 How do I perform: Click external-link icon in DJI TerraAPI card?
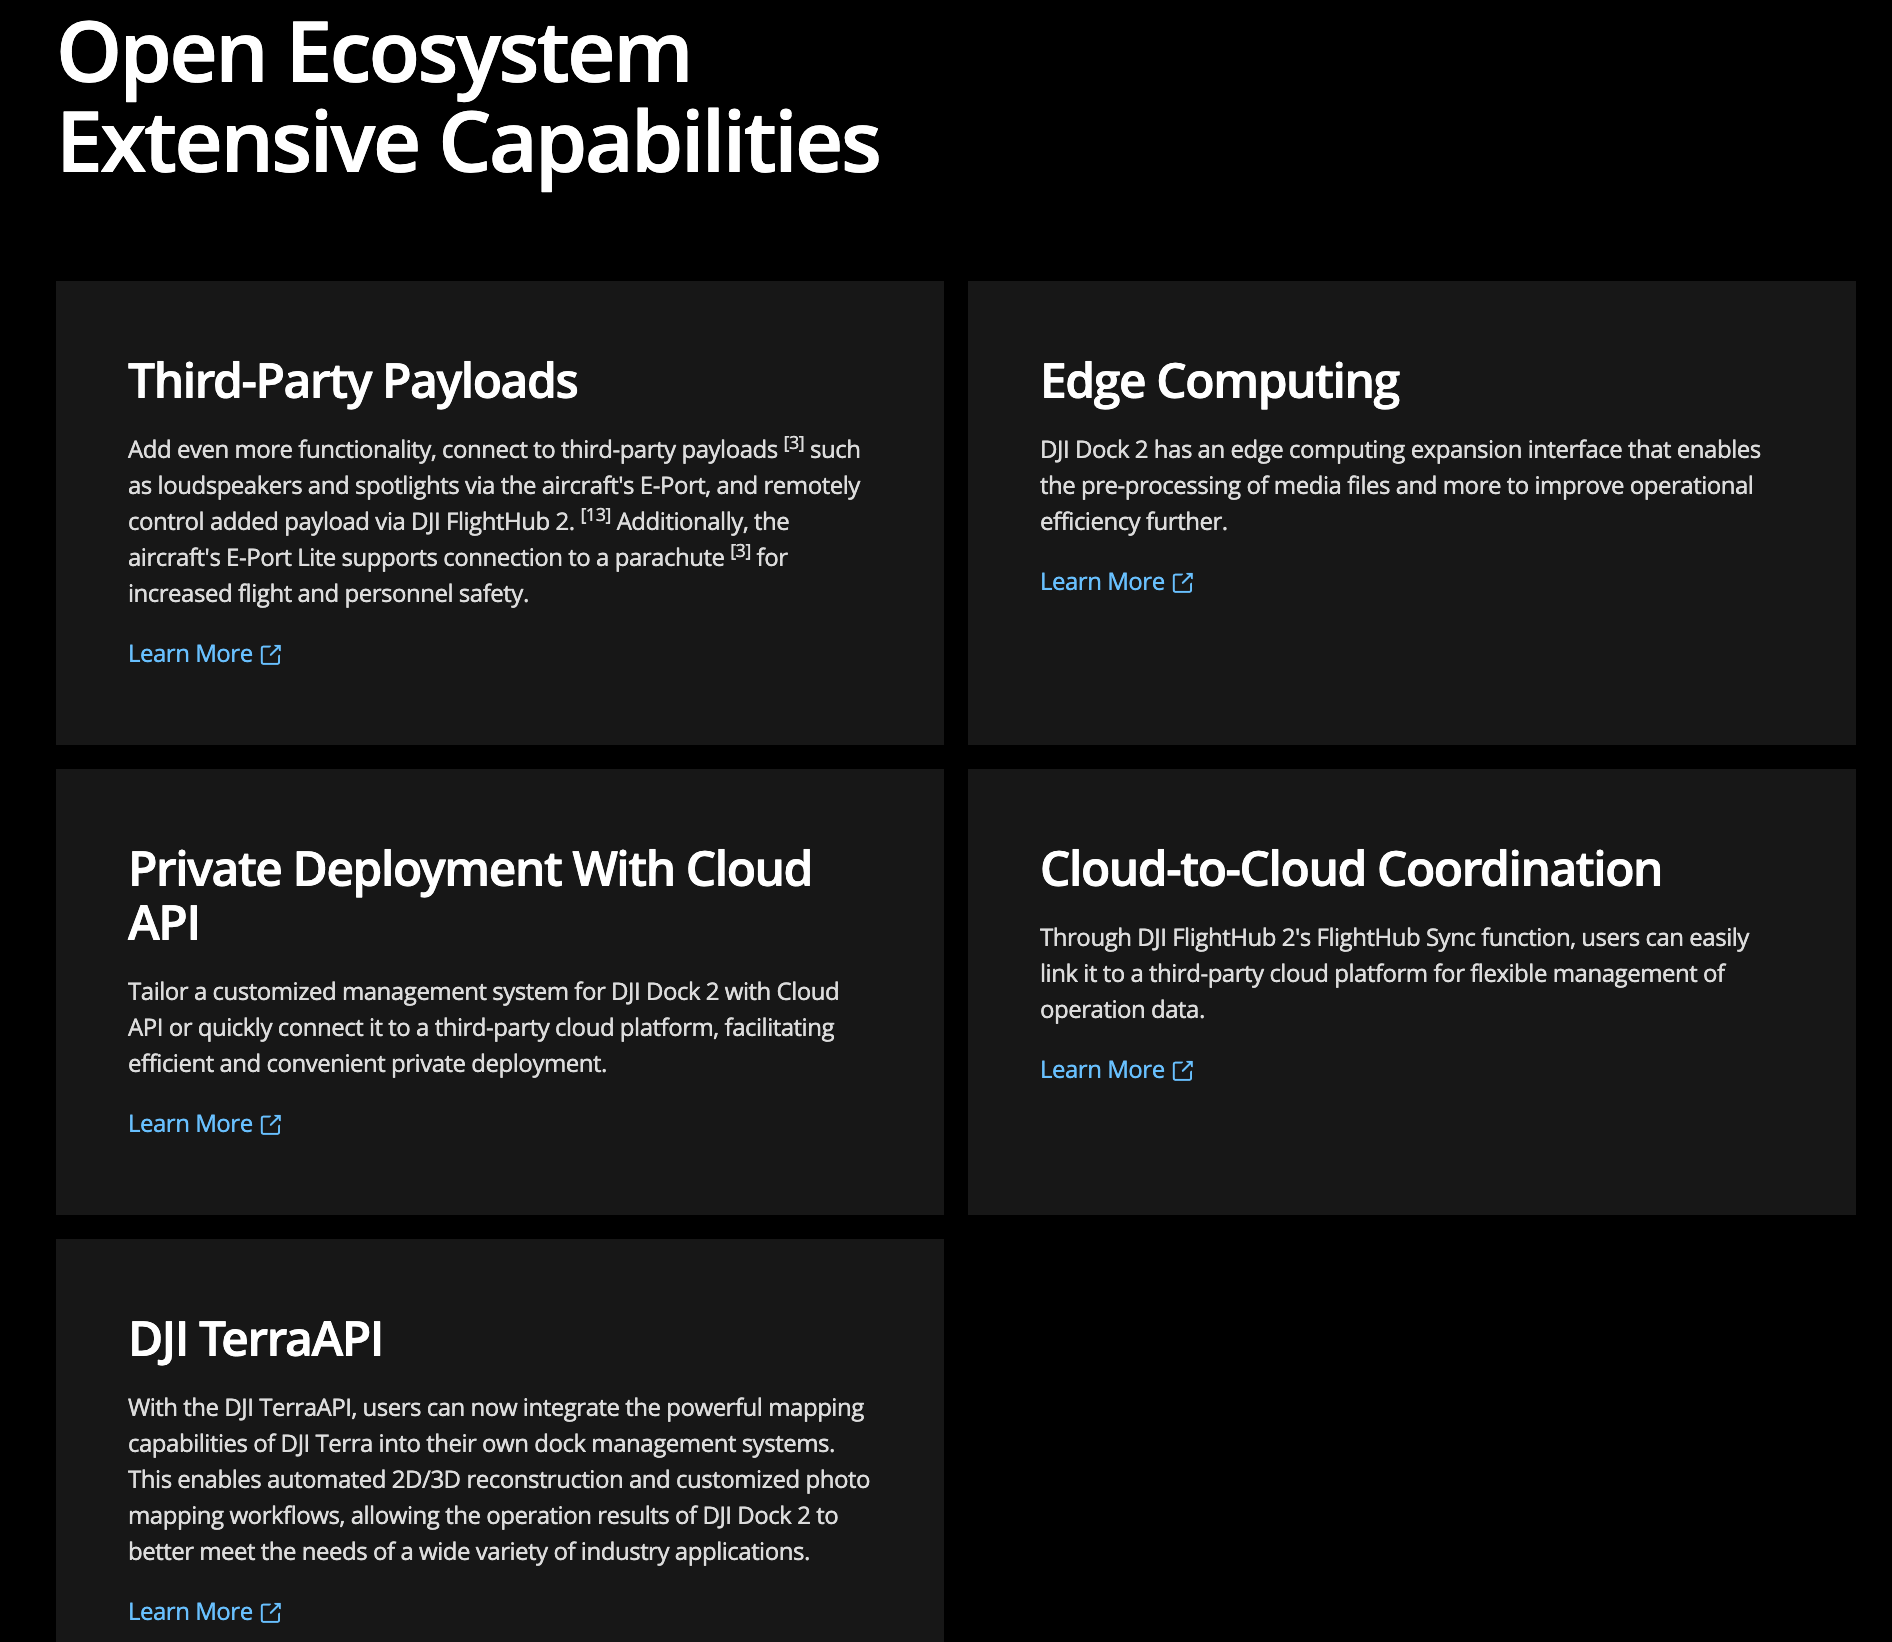point(271,1612)
